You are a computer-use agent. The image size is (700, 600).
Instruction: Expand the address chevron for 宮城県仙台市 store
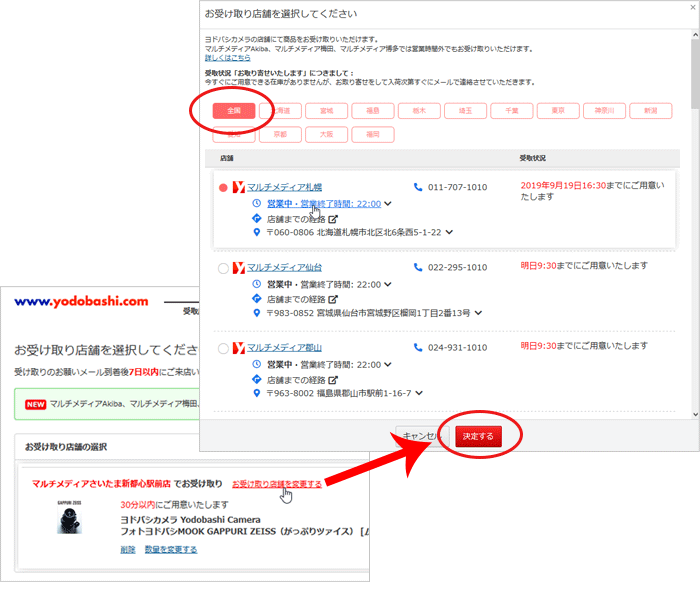(x=478, y=312)
